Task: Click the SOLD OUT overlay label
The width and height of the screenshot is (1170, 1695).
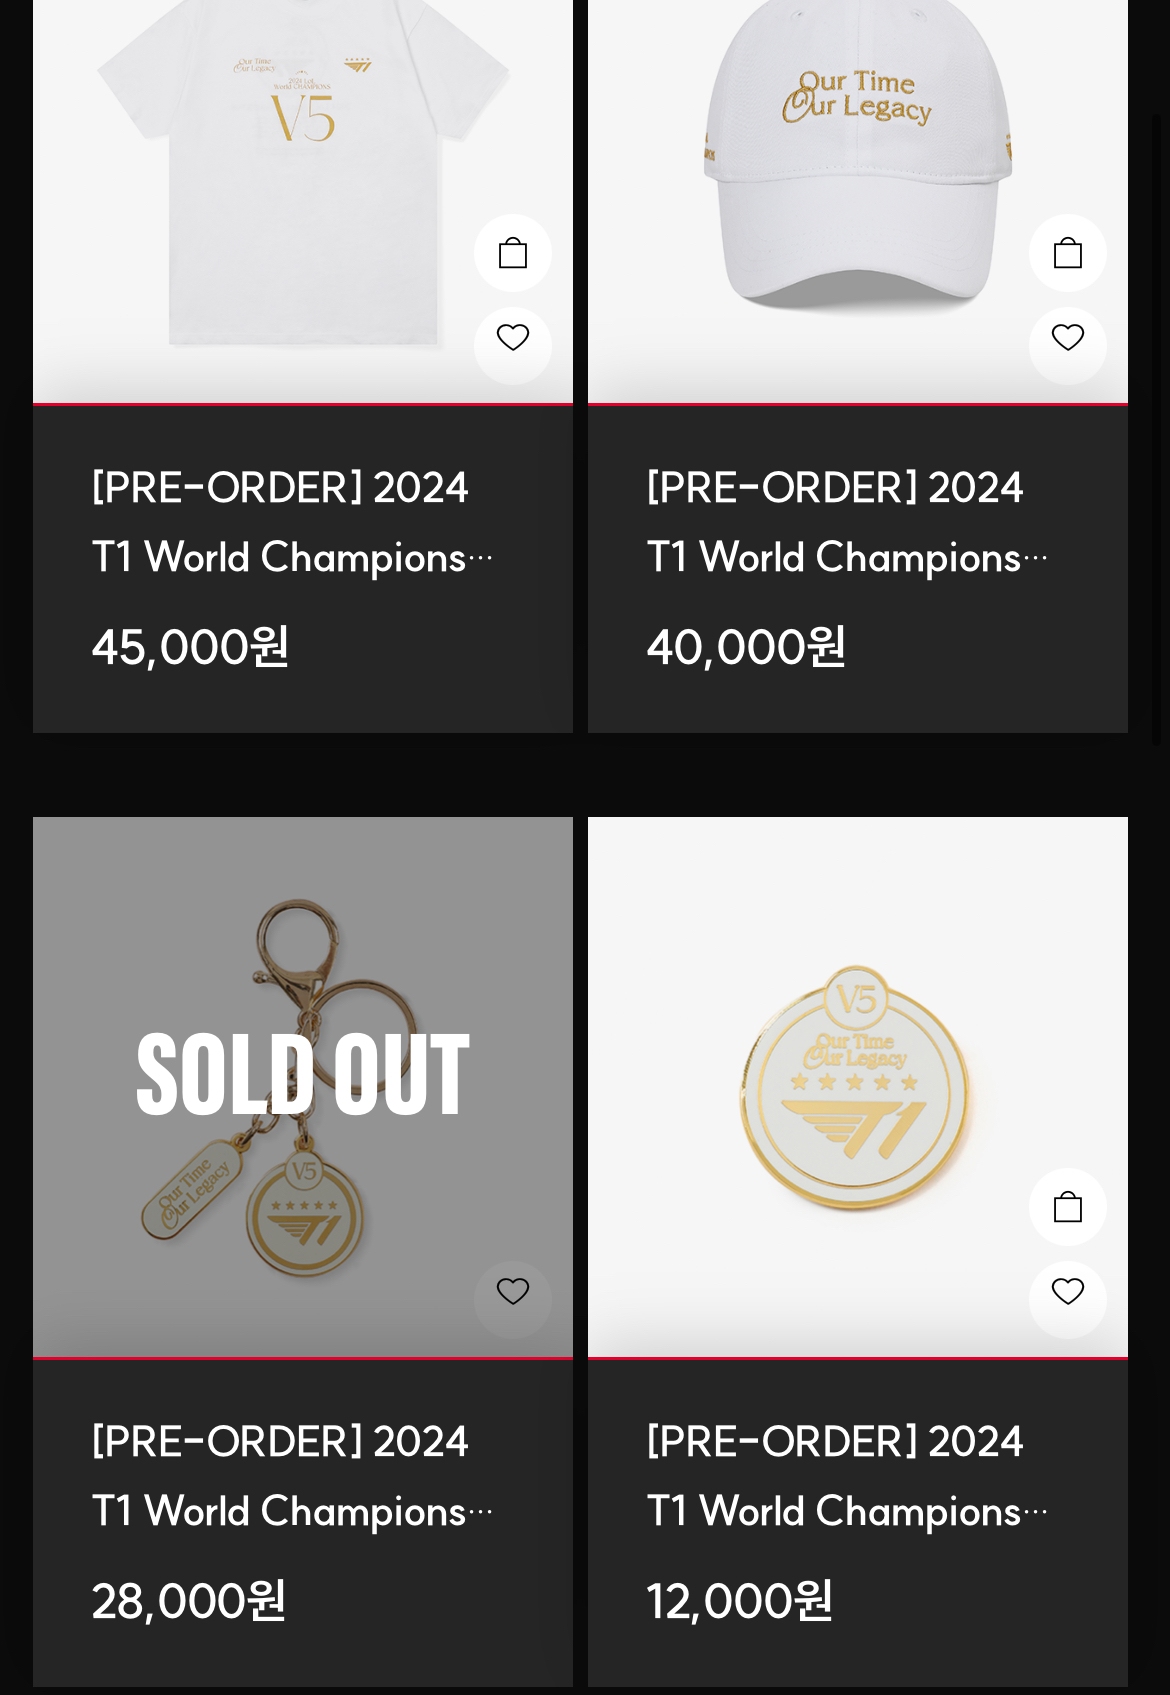Action: (303, 1075)
